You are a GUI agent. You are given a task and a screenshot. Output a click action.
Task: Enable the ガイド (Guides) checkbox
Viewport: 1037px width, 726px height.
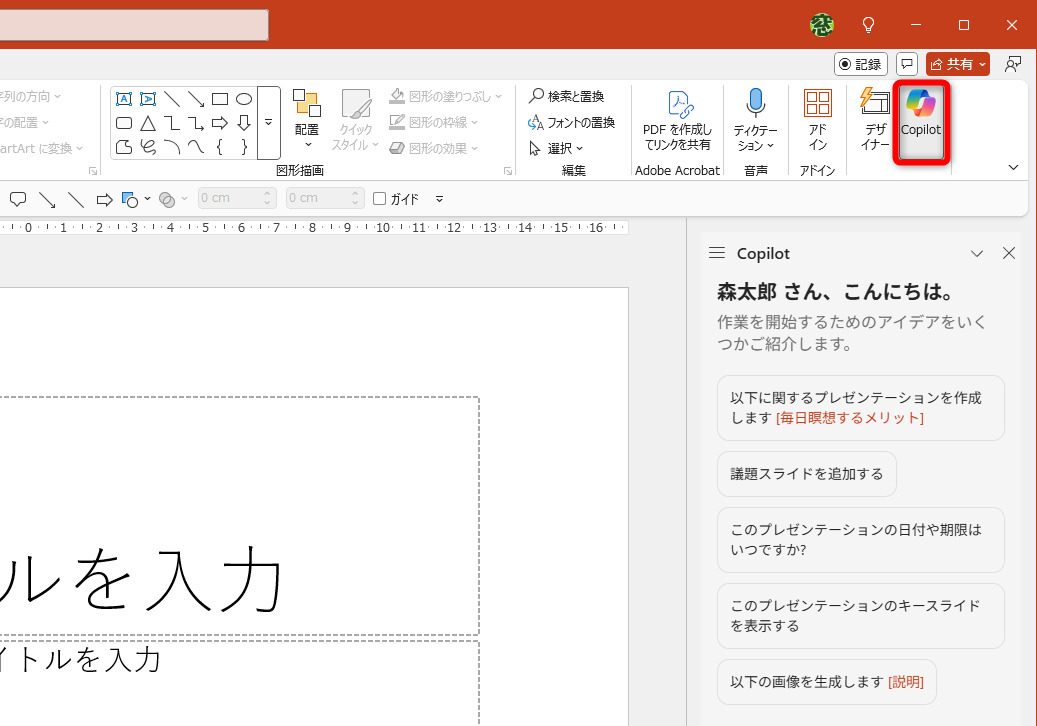pos(381,198)
